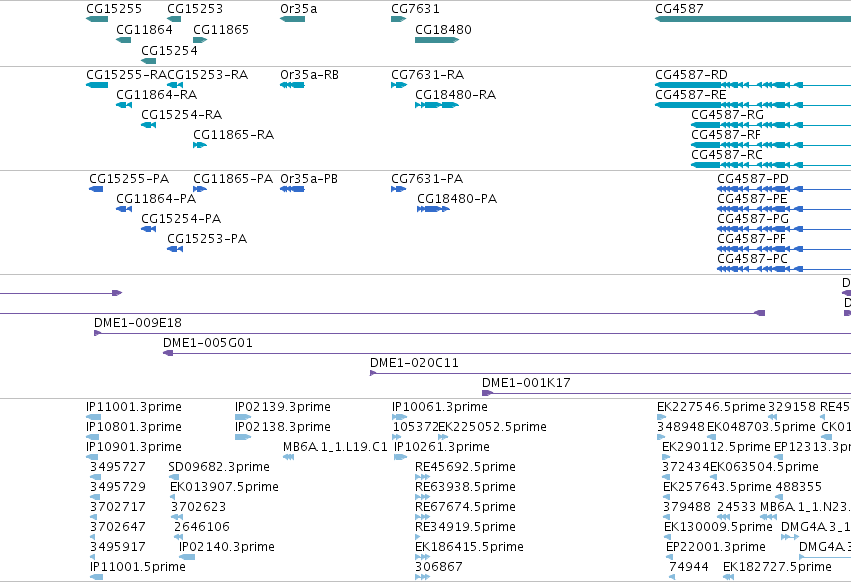Image resolution: width=851 pixels, height=582 pixels.
Task: Select protein Or35a-PB
Action: (x=293, y=189)
